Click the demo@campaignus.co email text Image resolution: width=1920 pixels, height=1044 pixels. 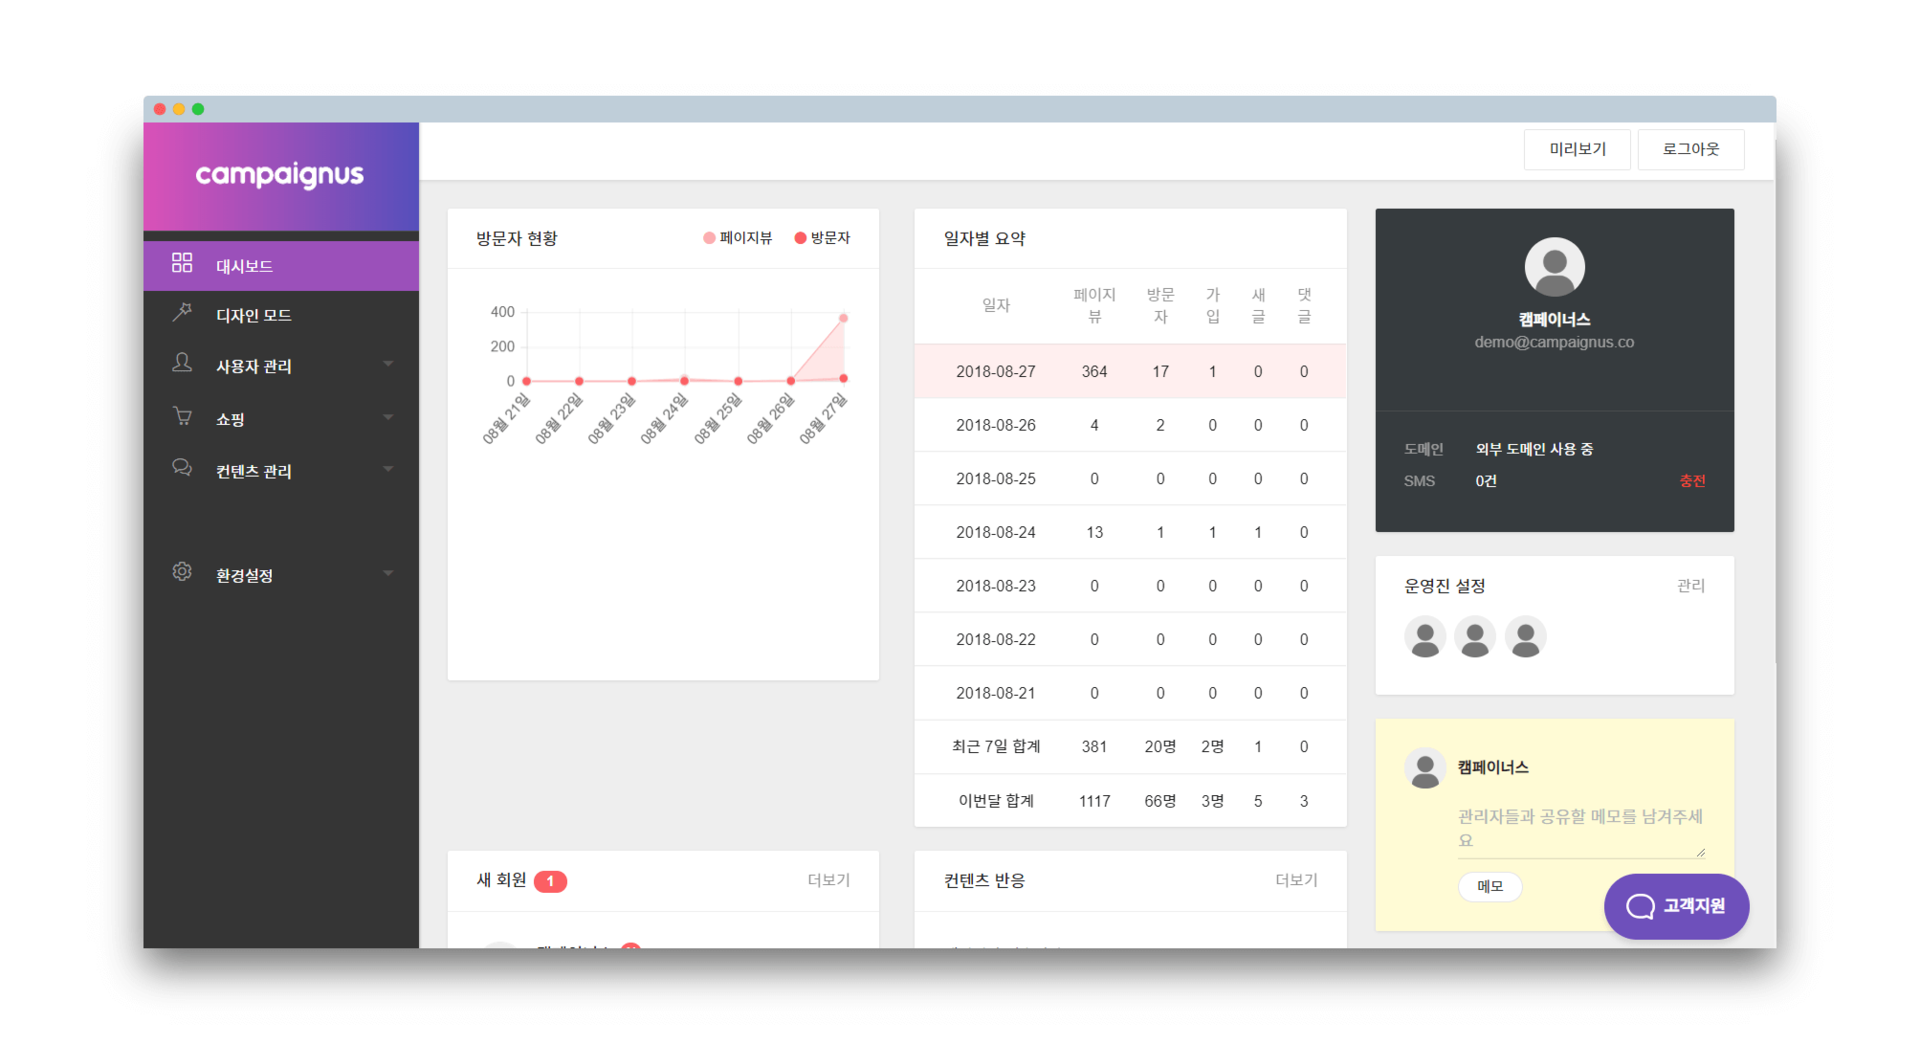(x=1554, y=342)
